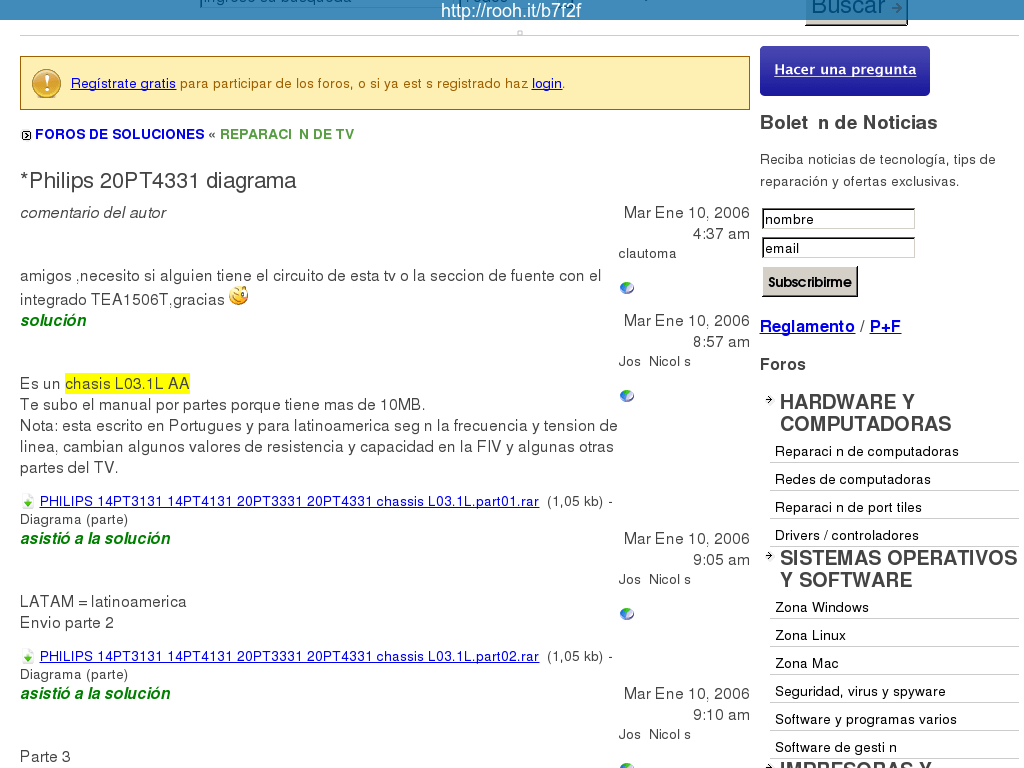Open the Reglamento link
This screenshot has width=1024, height=768.
(807, 326)
